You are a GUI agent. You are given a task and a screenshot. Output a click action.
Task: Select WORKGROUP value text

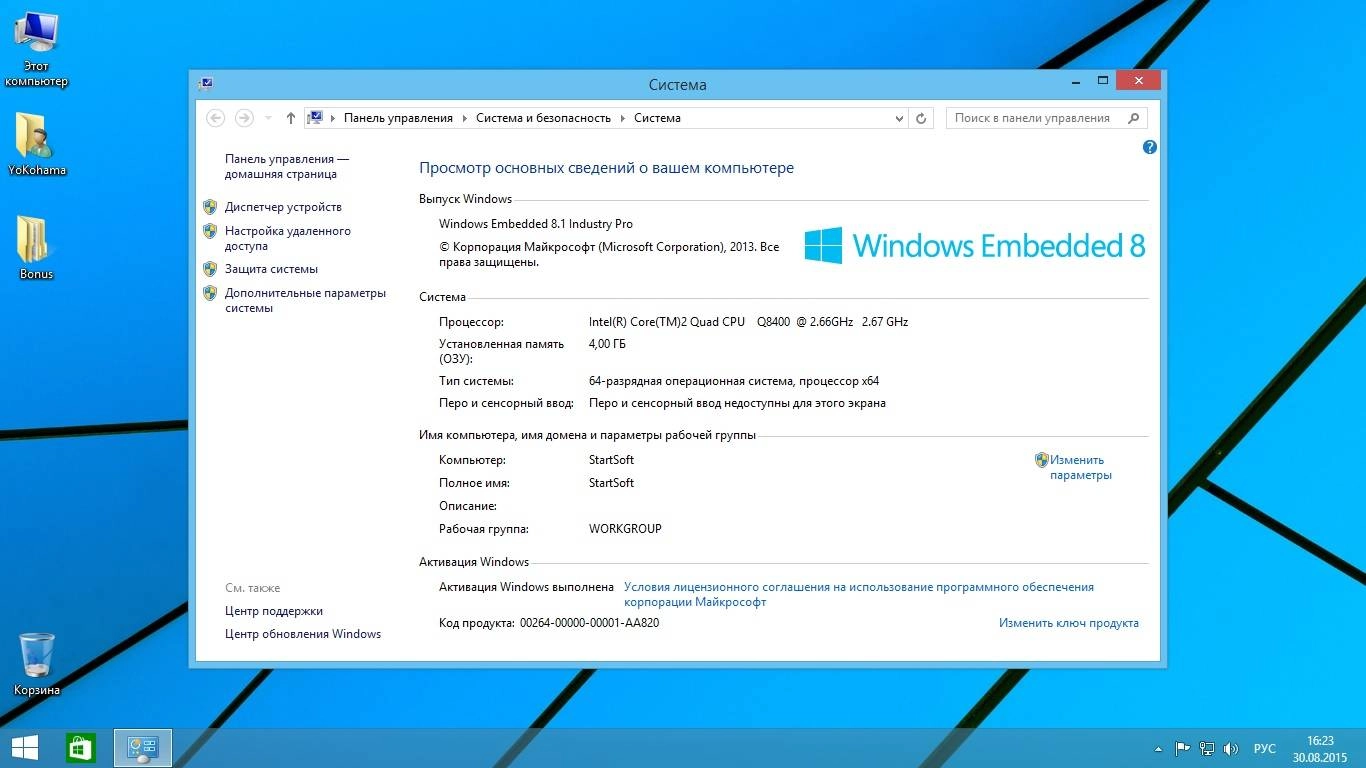coord(625,529)
